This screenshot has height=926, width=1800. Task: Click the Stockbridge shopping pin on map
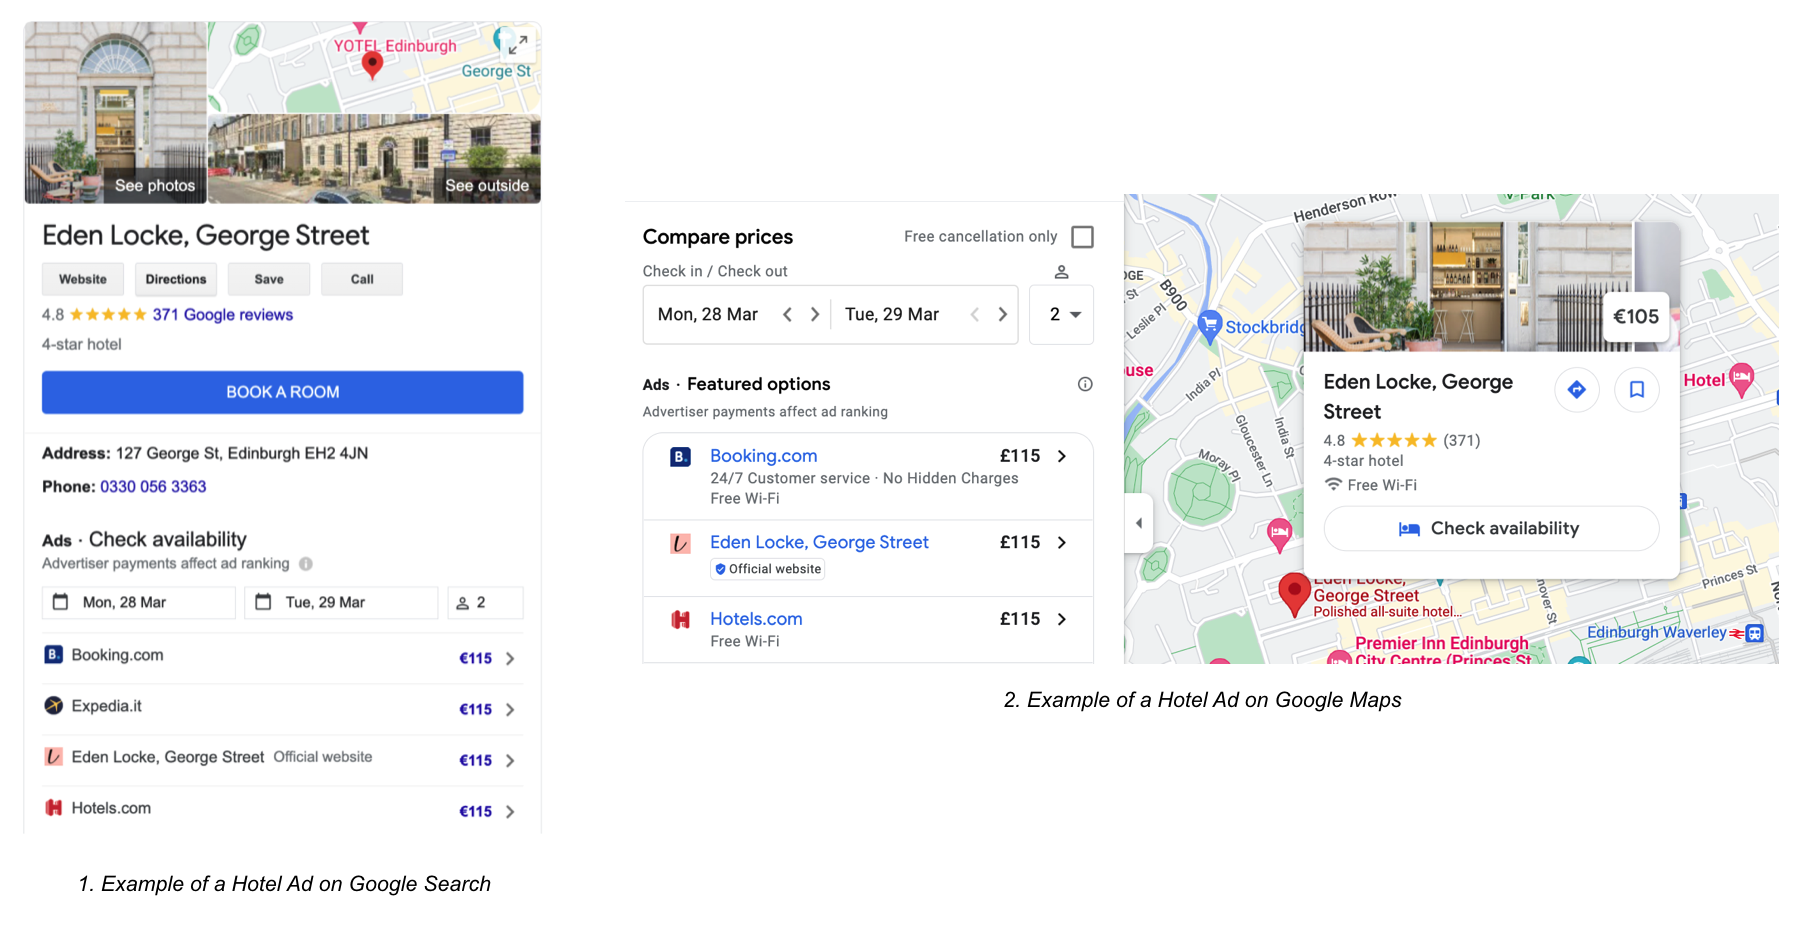pyautogui.click(x=1210, y=325)
